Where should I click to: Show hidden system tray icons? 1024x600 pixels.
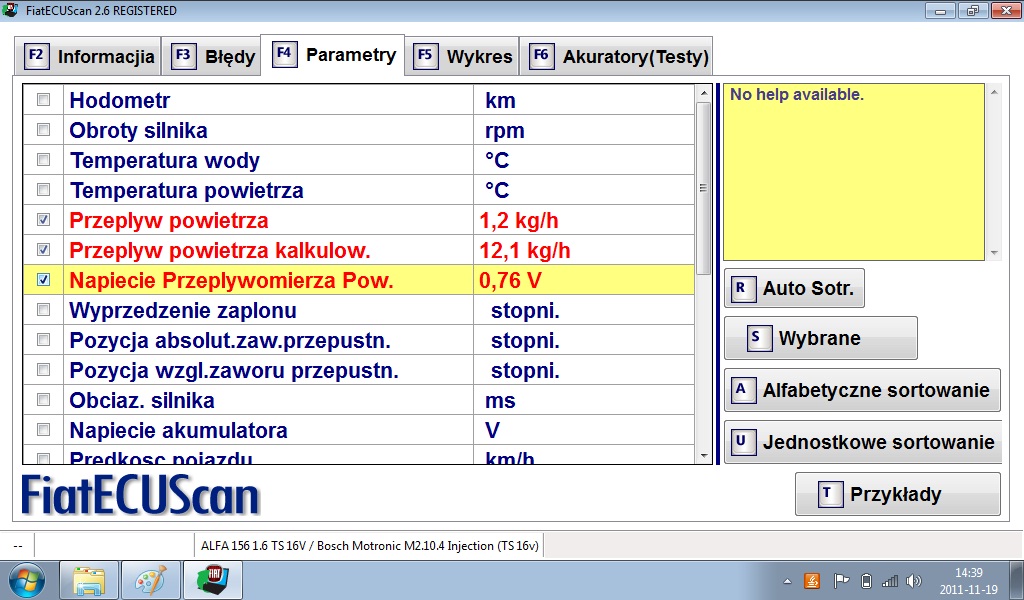[x=788, y=581]
